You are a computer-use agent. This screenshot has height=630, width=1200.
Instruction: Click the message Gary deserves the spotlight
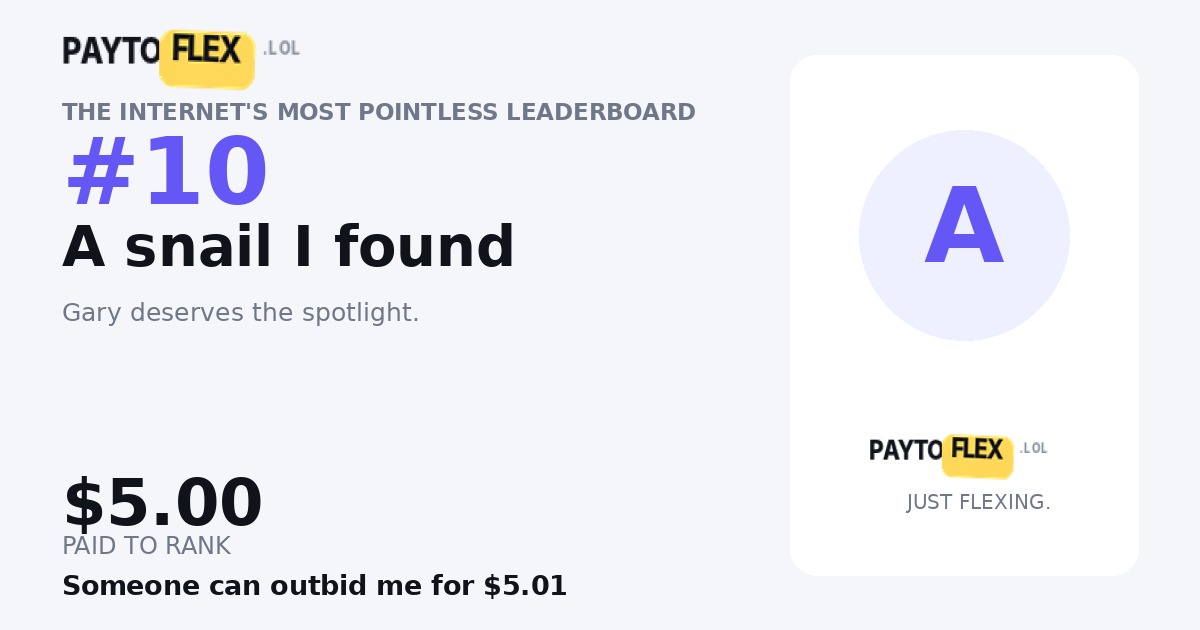tap(241, 313)
